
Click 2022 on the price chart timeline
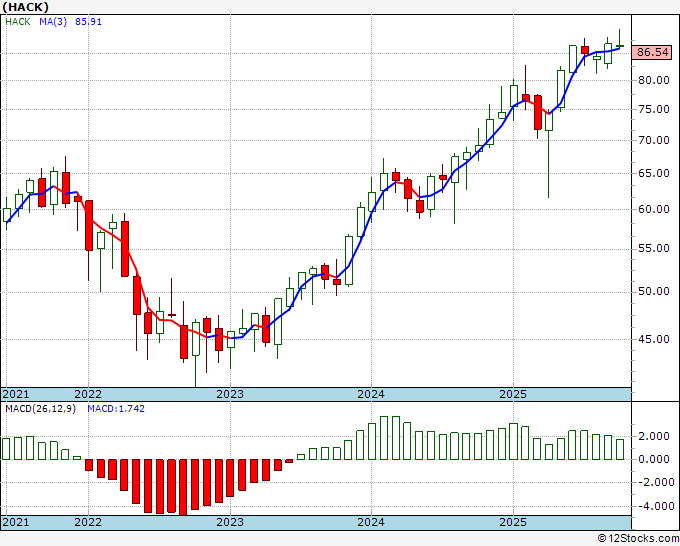[88, 394]
